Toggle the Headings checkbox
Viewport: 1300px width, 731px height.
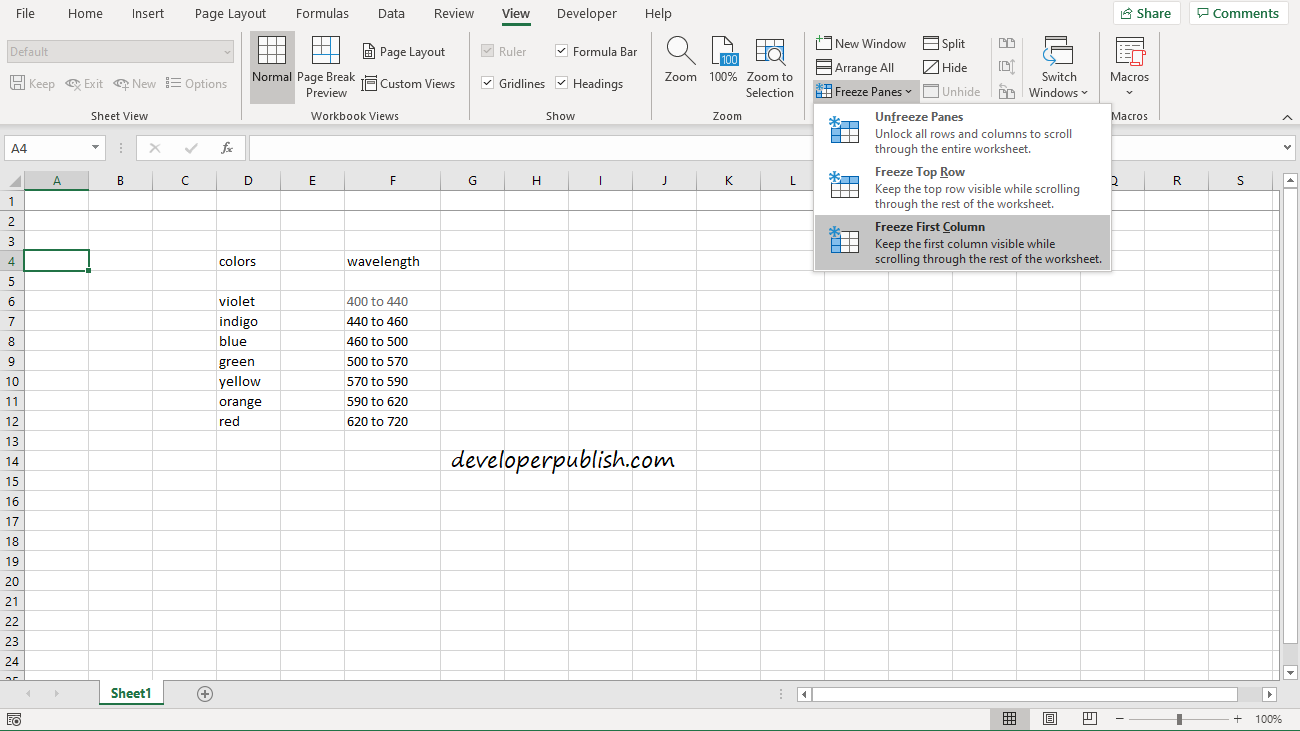[x=561, y=83]
